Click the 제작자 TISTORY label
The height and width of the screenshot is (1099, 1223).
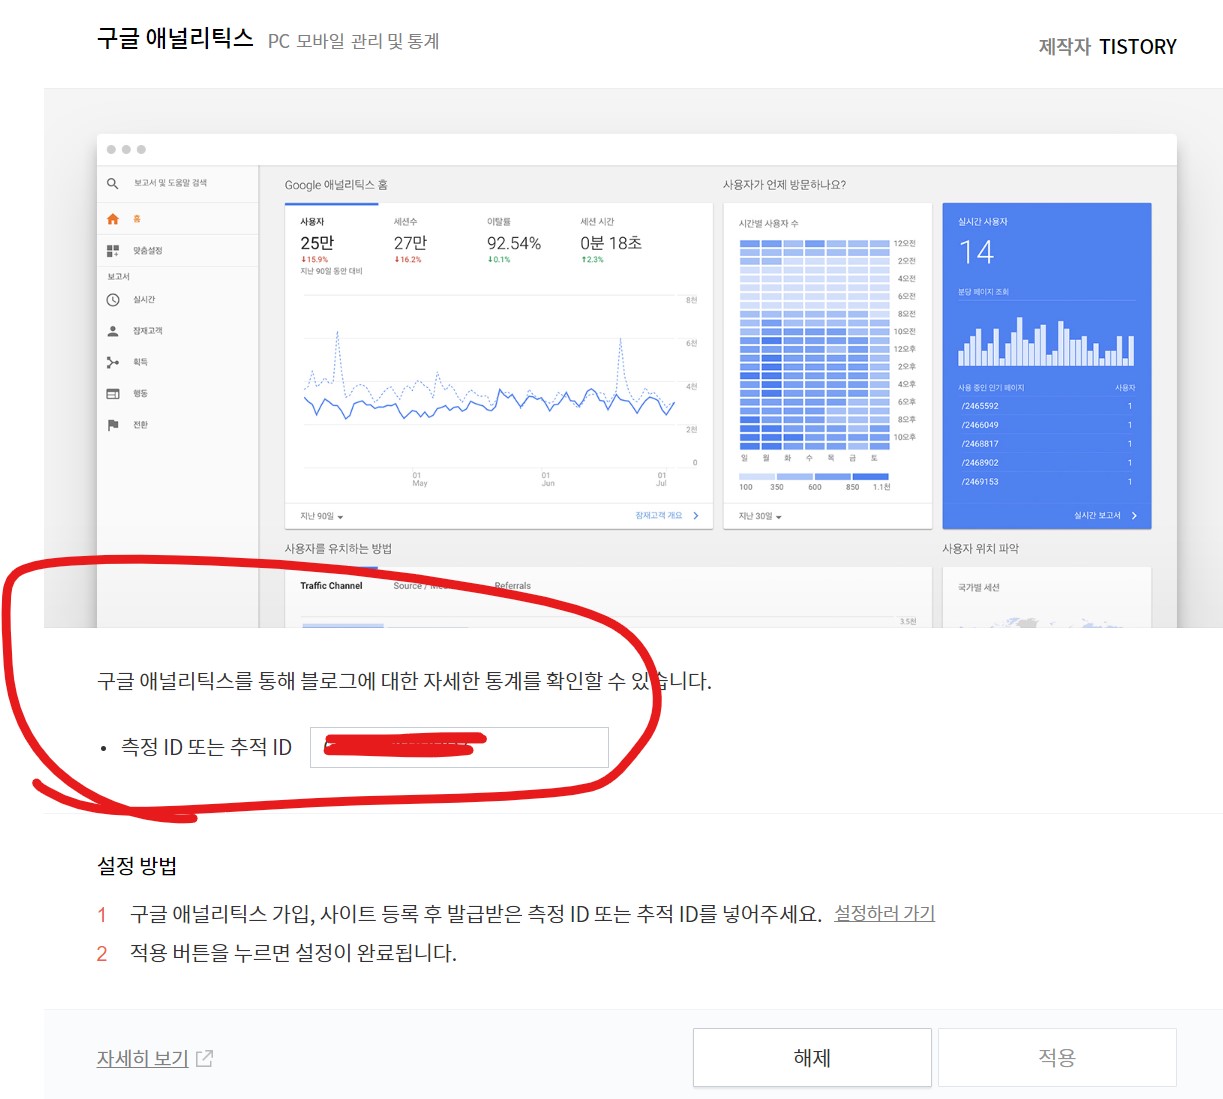point(1107,47)
